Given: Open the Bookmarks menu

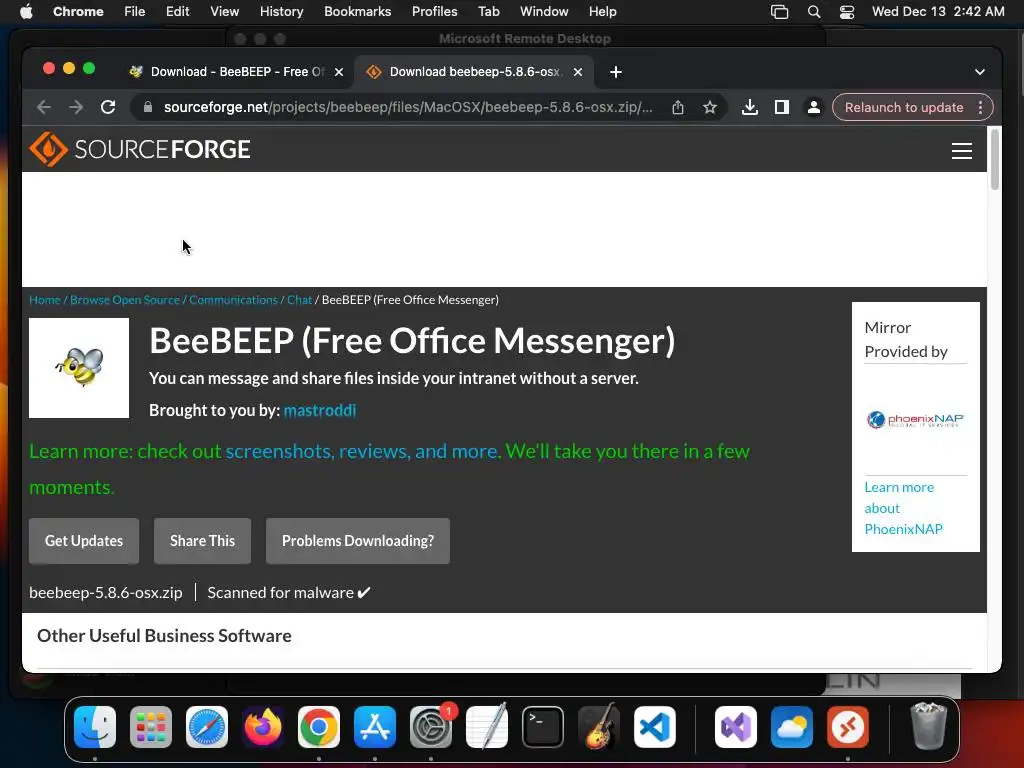Looking at the screenshot, I should pos(358,12).
